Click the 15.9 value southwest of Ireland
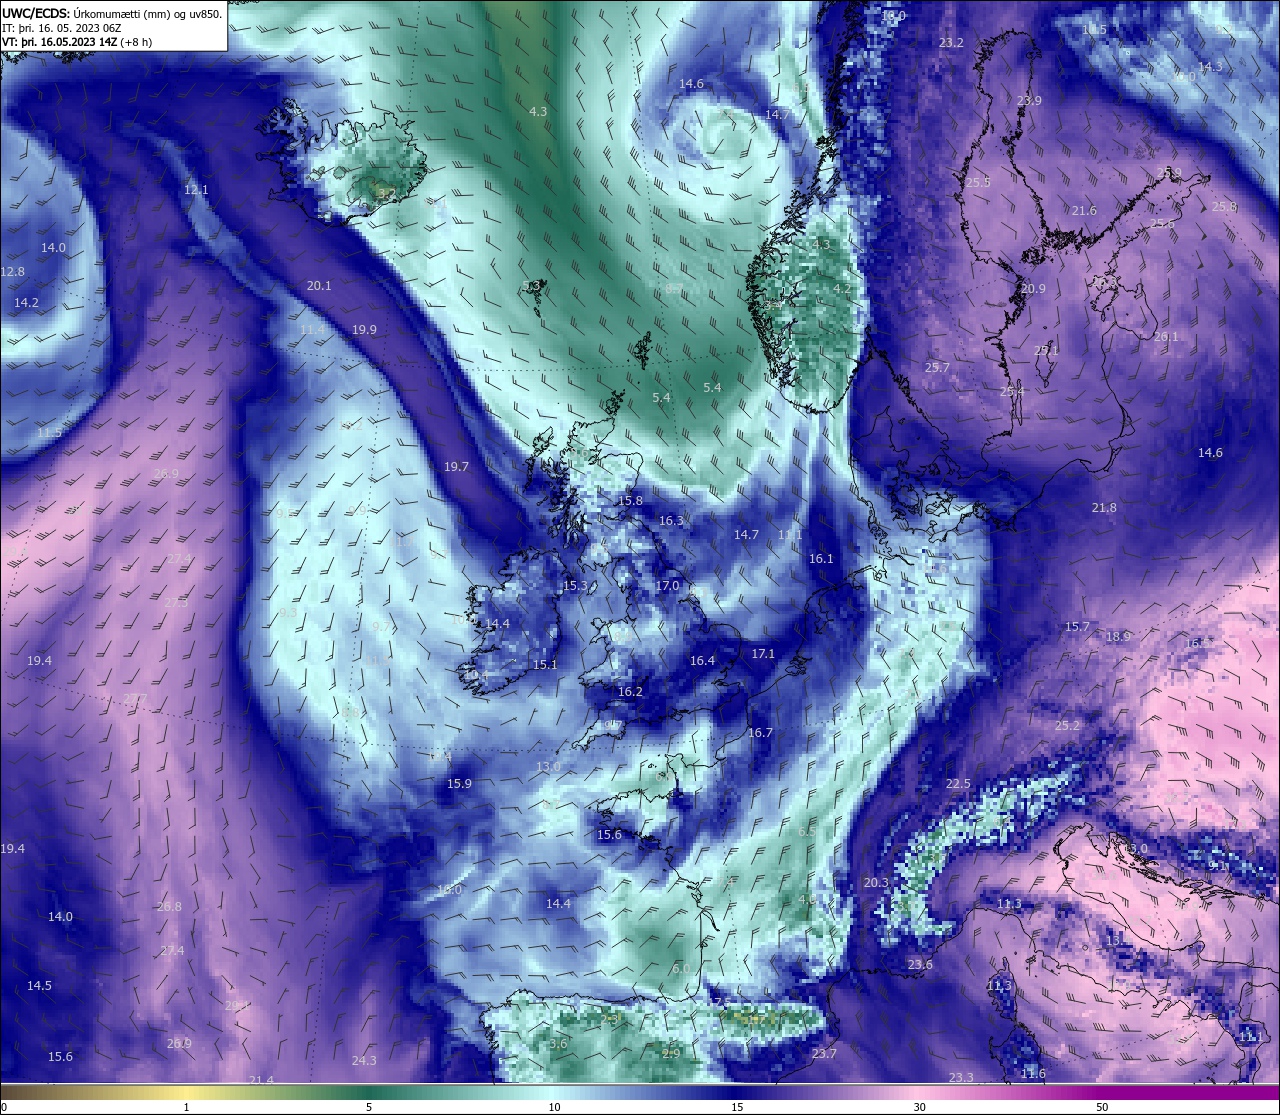Image resolution: width=1280 pixels, height=1115 pixels. pos(459,784)
